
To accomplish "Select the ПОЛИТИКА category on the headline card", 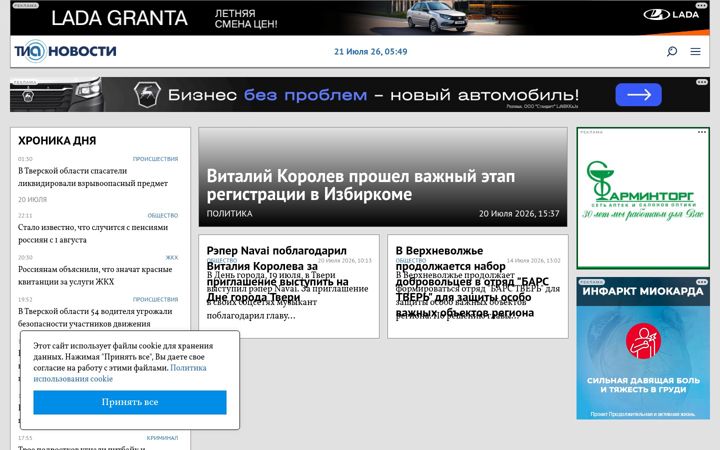I will coord(229,214).
